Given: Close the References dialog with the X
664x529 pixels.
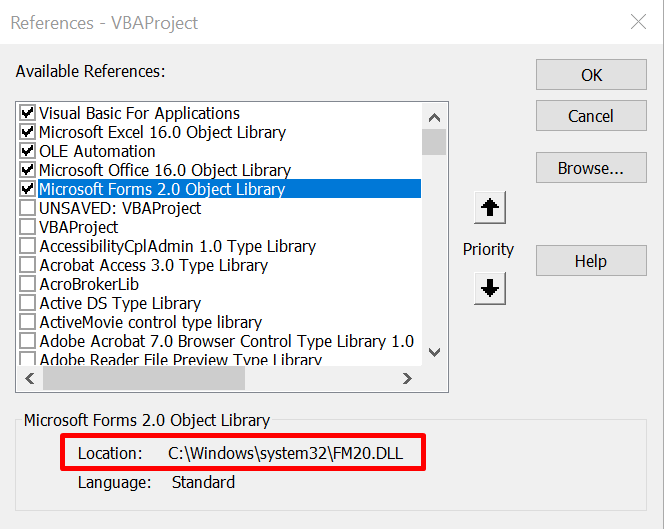Looking at the screenshot, I should tap(638, 22).
